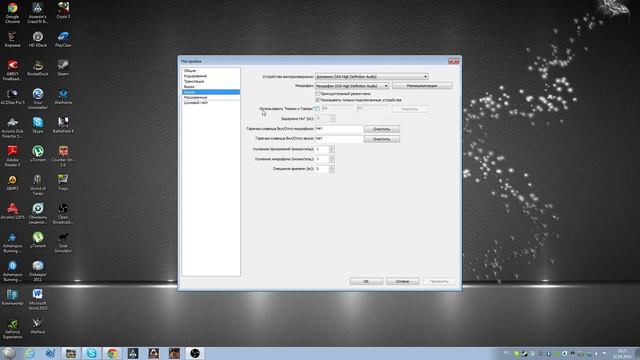The height and width of the screenshot is (360, 640).
Task: Select the Общие settings category
Action: click(x=211, y=71)
